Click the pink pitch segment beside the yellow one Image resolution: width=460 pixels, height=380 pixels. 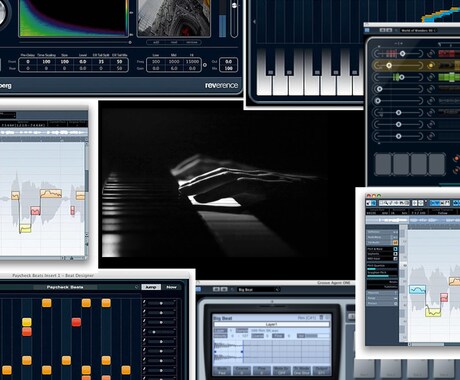(35, 211)
